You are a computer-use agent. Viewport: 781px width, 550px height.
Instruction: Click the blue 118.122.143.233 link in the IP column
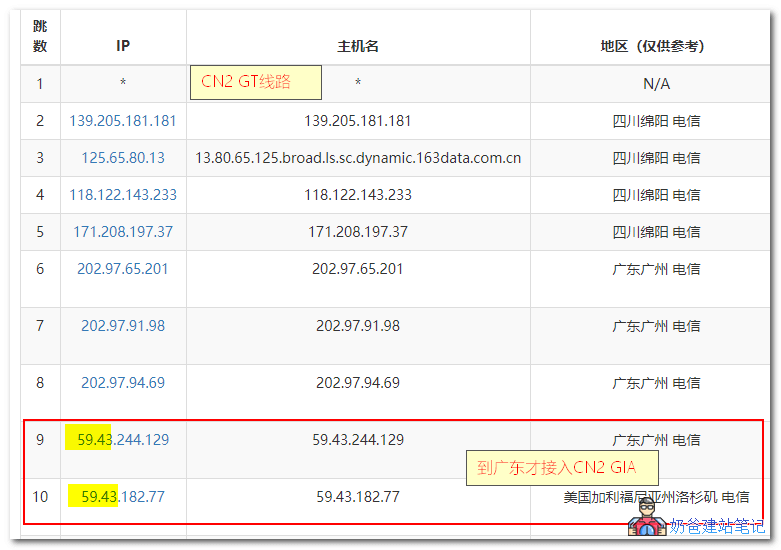tap(123, 195)
